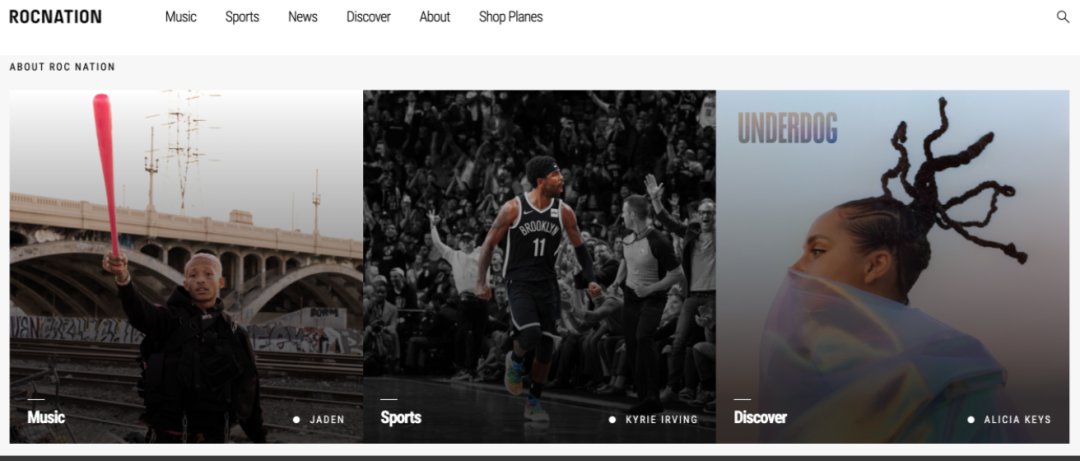Viewport: 1080px width, 461px height.
Task: Go to the ROCNATION home logo
Action: tap(55, 17)
